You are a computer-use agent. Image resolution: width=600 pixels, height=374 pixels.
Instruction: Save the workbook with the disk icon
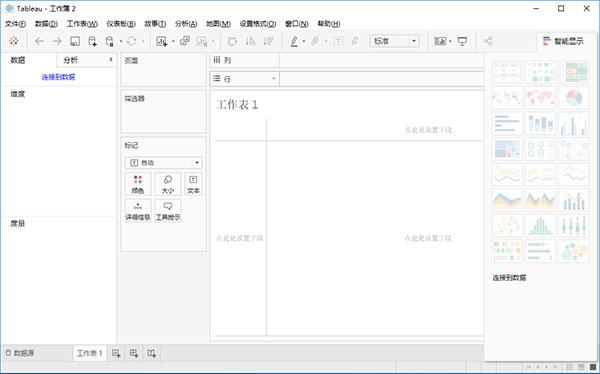[x=75, y=41]
